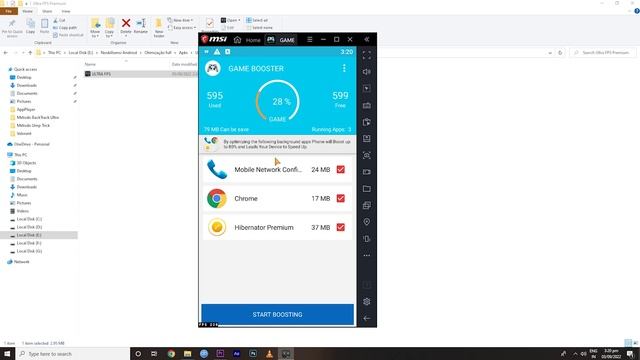This screenshot has height=360, width=640.
Task: Uncheck the Chrome app checkbox
Action: coord(340,198)
